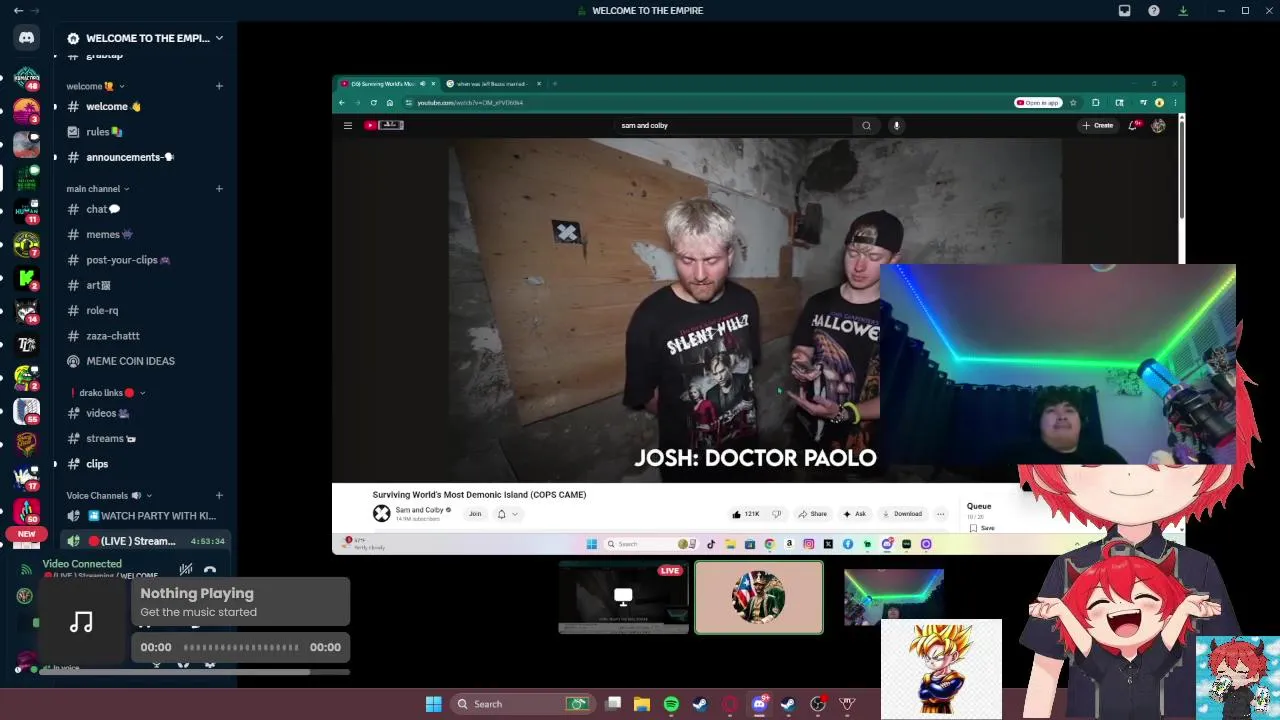Select LIVE stream thumbnail tile

click(x=623, y=598)
